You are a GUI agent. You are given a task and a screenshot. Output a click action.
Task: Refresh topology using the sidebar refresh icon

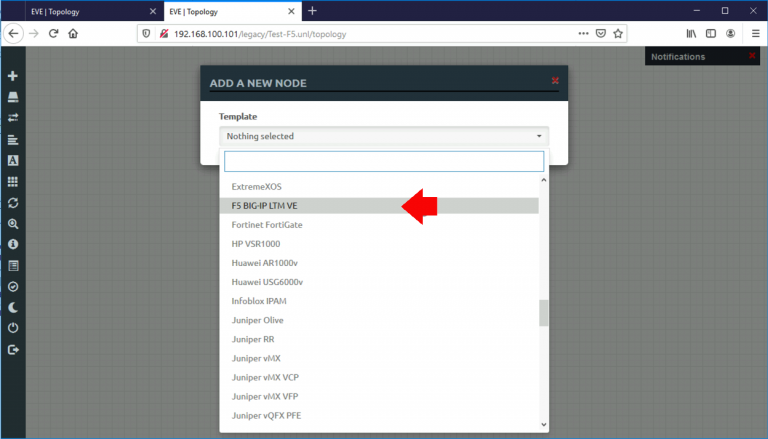click(13, 203)
